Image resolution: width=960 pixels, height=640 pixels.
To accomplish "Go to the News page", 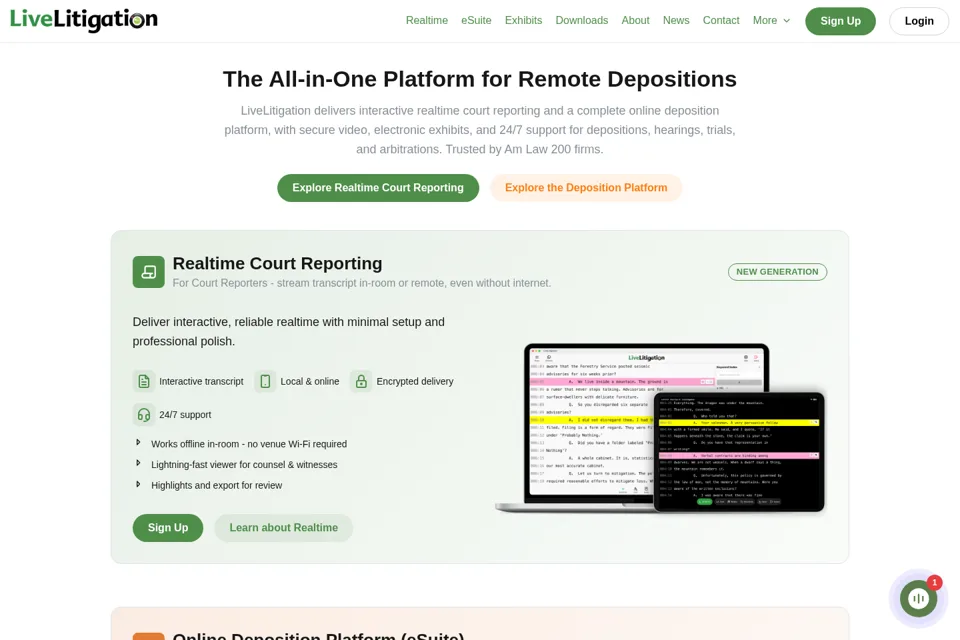I will 676,20.
